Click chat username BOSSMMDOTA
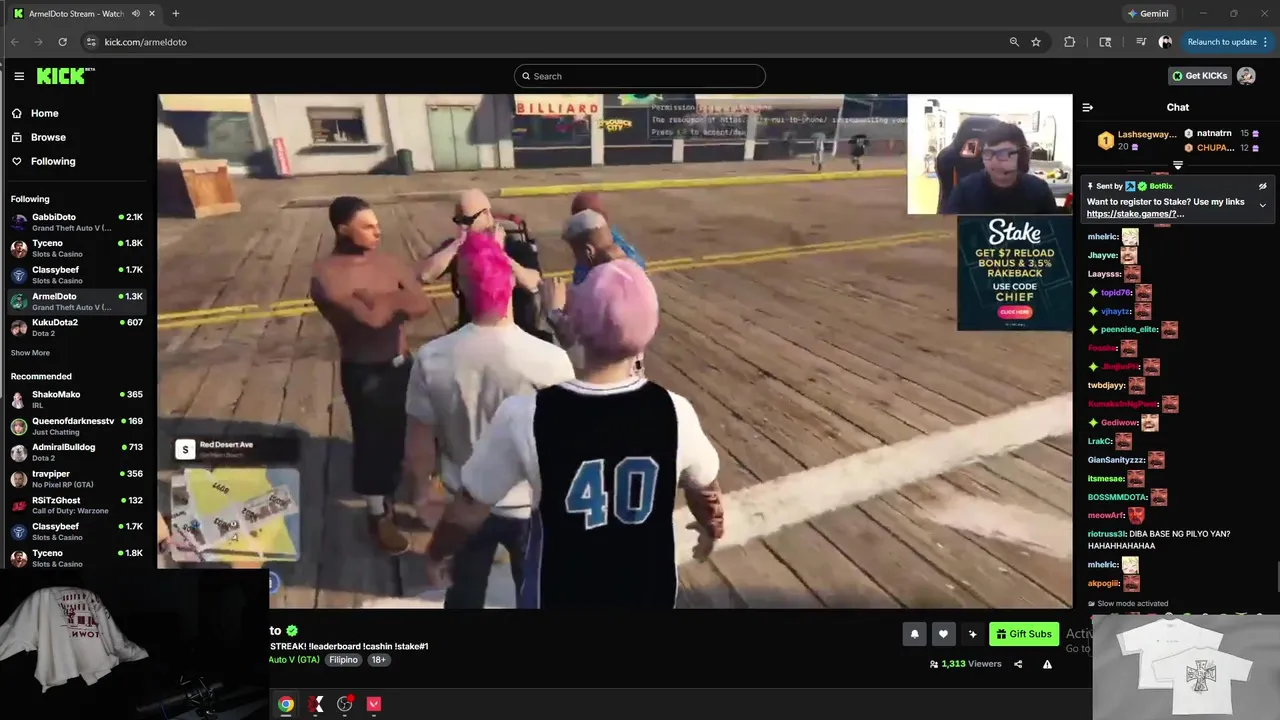Viewport: 1280px width, 720px height. click(x=1117, y=497)
